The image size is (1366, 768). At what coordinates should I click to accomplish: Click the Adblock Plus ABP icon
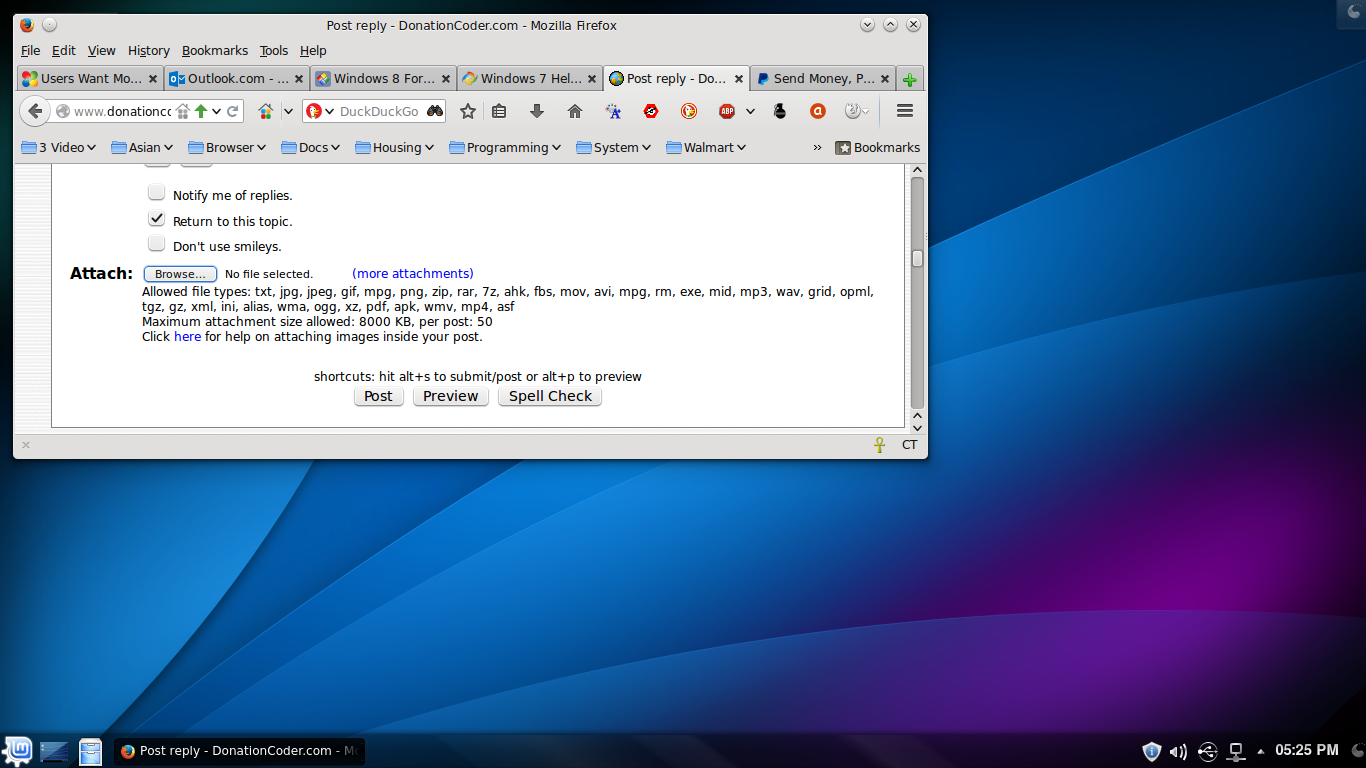727,111
